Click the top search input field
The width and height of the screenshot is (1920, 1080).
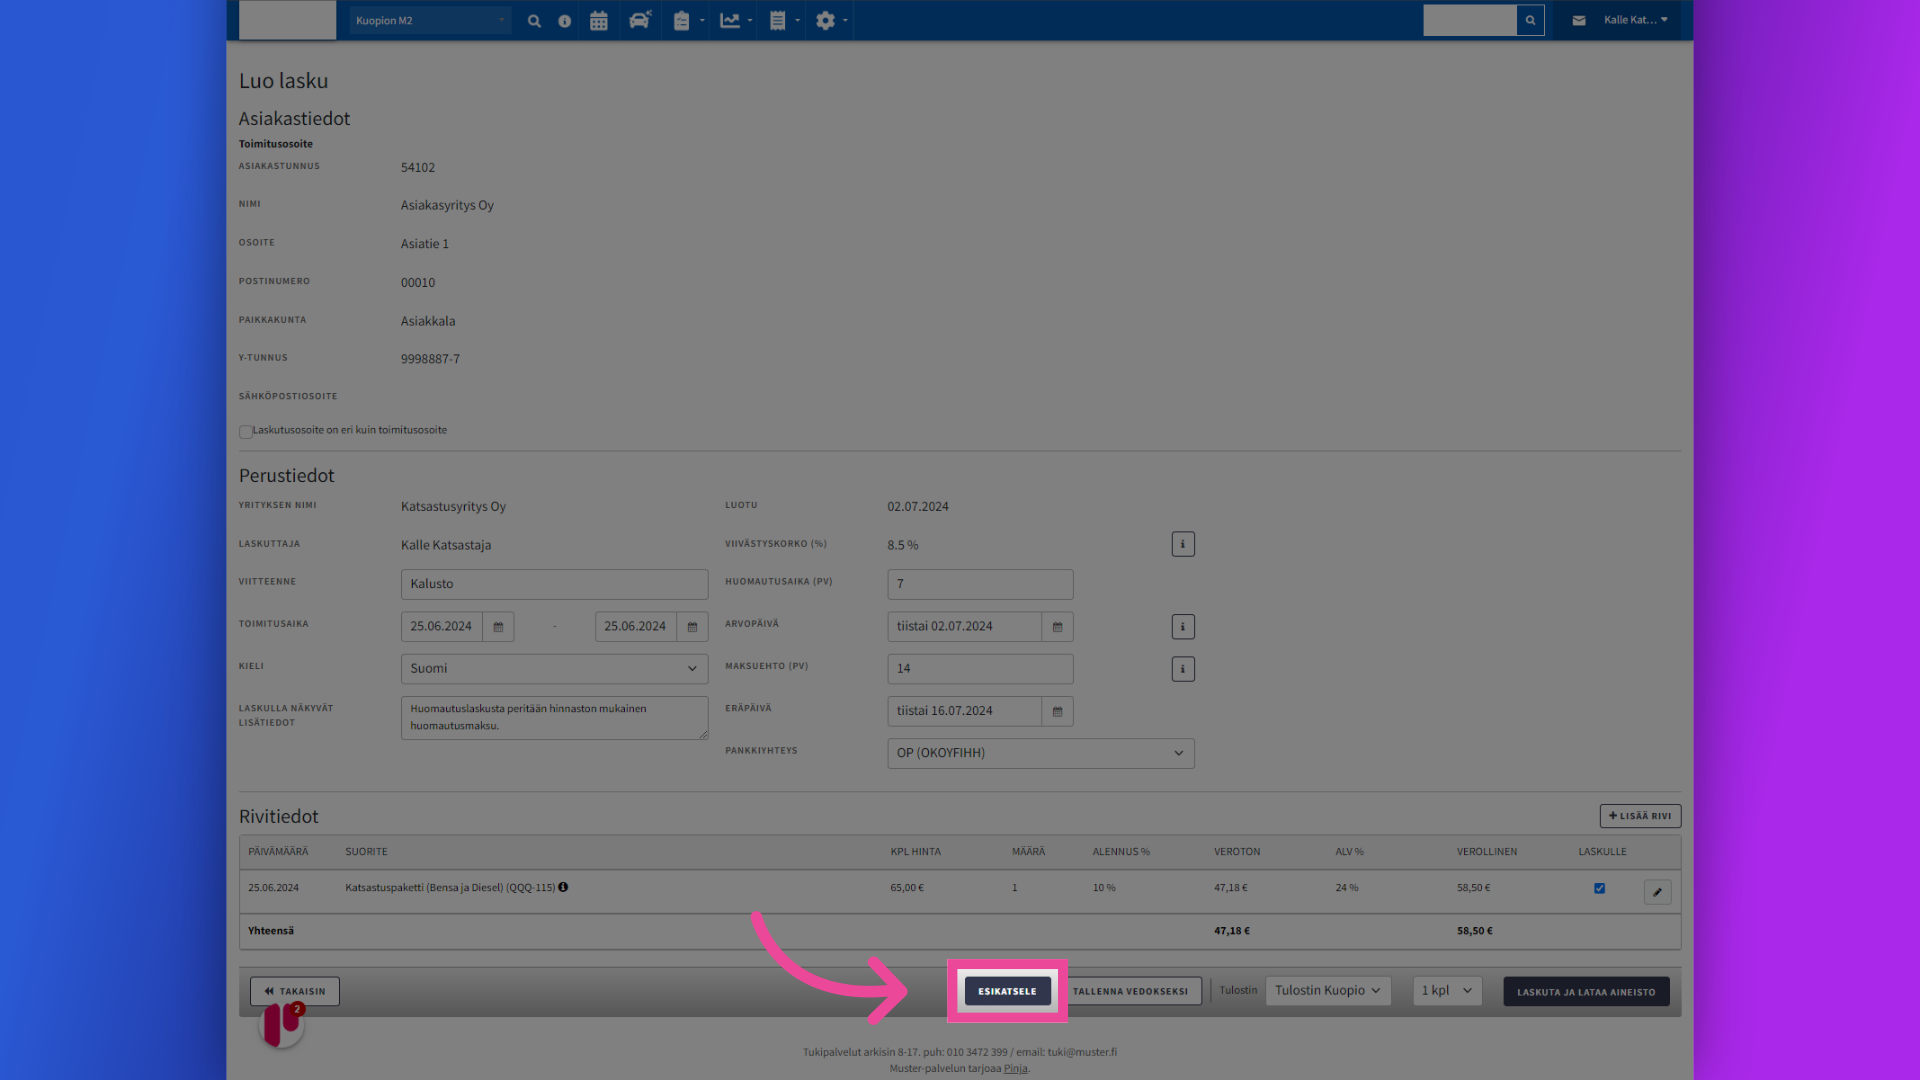pos(1470,20)
